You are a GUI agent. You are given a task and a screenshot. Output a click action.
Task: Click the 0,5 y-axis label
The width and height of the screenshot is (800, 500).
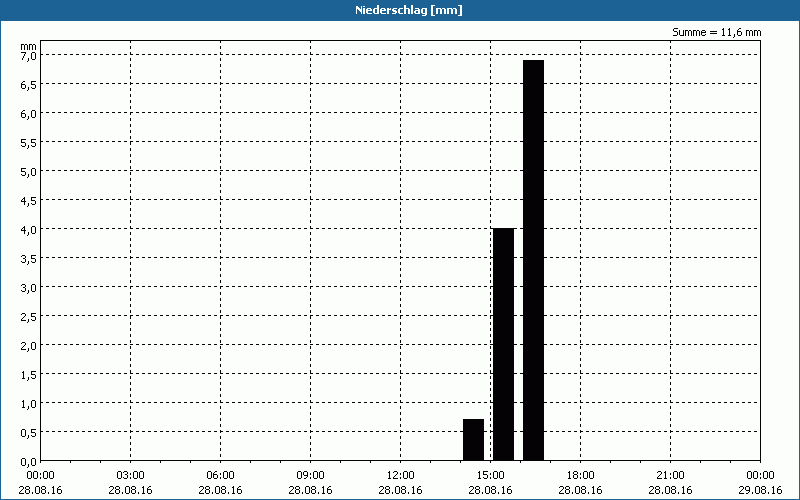[x=28, y=433]
